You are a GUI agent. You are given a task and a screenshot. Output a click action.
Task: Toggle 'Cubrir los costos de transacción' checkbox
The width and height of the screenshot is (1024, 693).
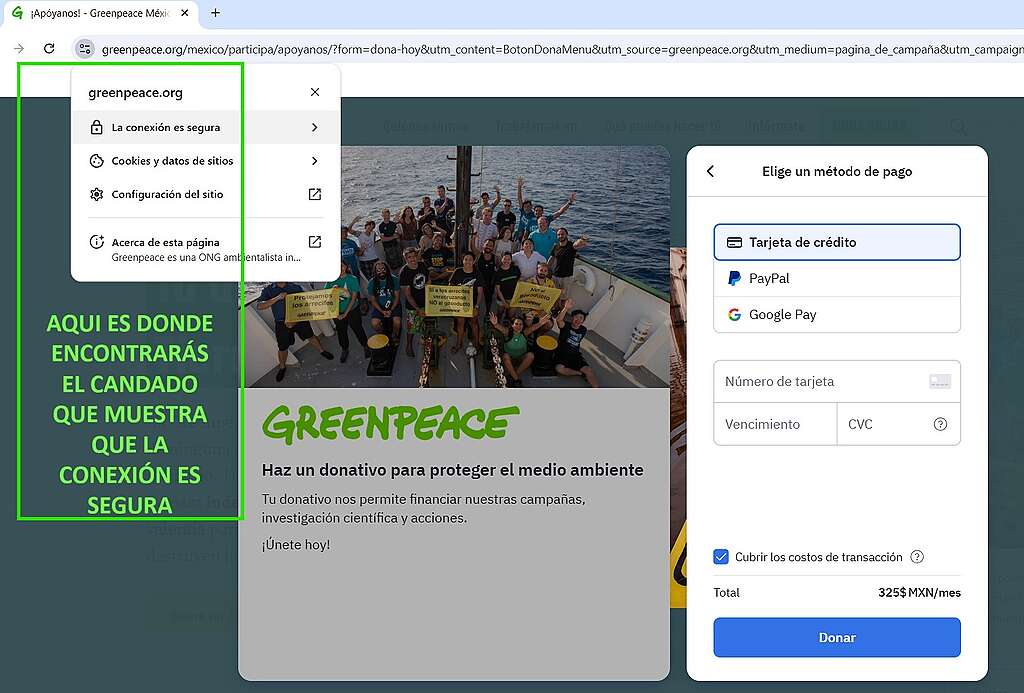721,557
